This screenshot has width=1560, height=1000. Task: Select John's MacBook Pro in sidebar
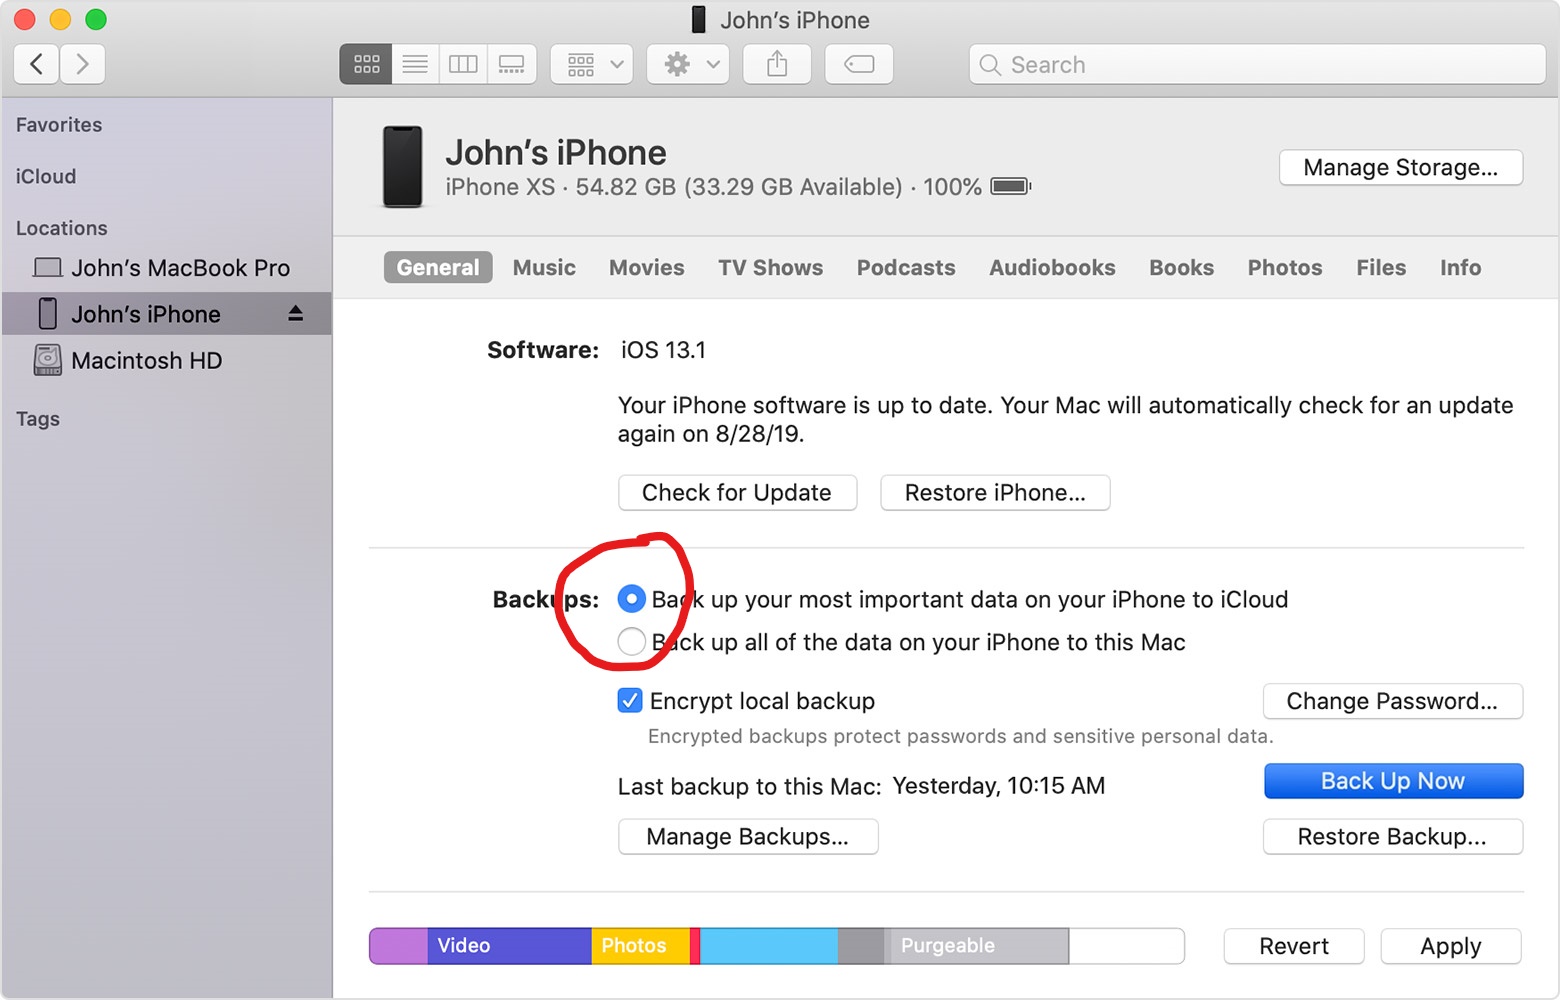(167, 268)
